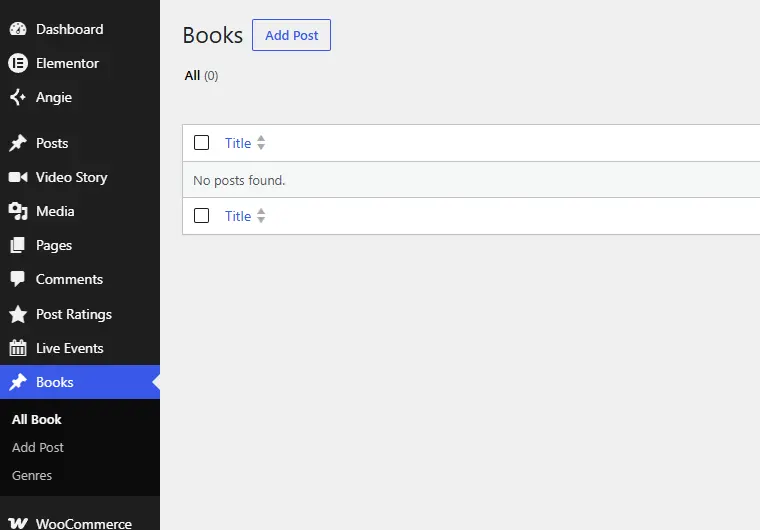Click the Media library icon

[18, 211]
